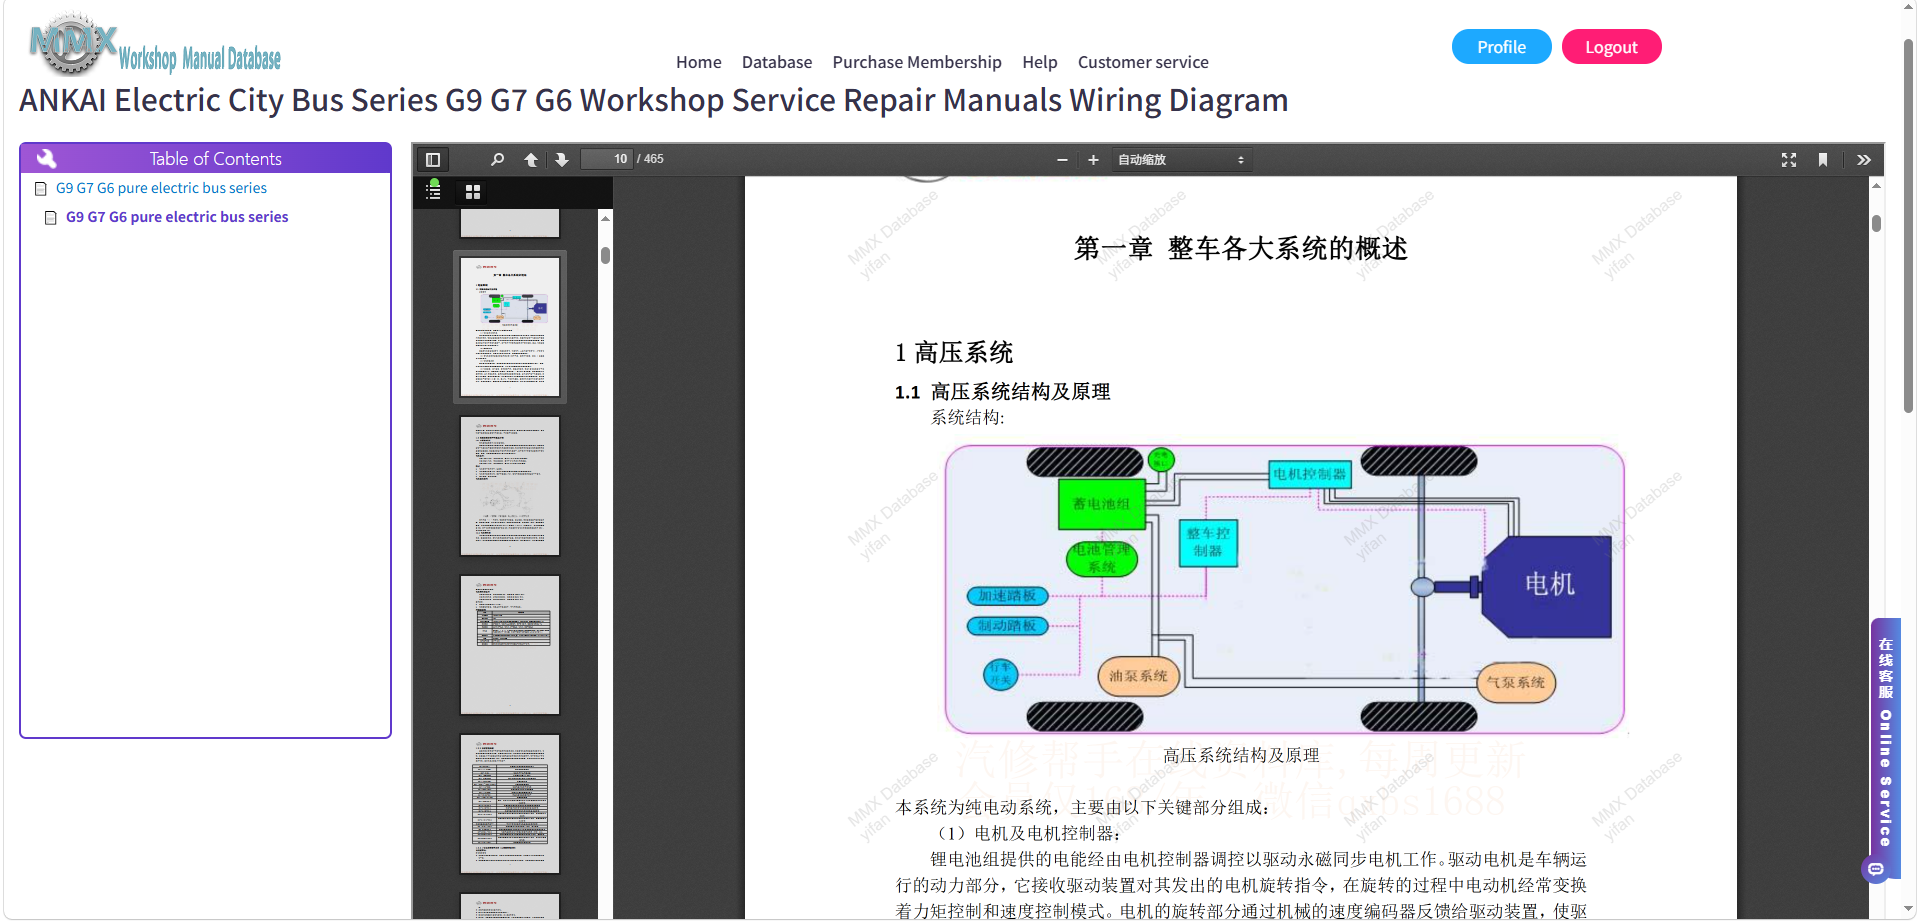Open the Home menu item

(699, 62)
